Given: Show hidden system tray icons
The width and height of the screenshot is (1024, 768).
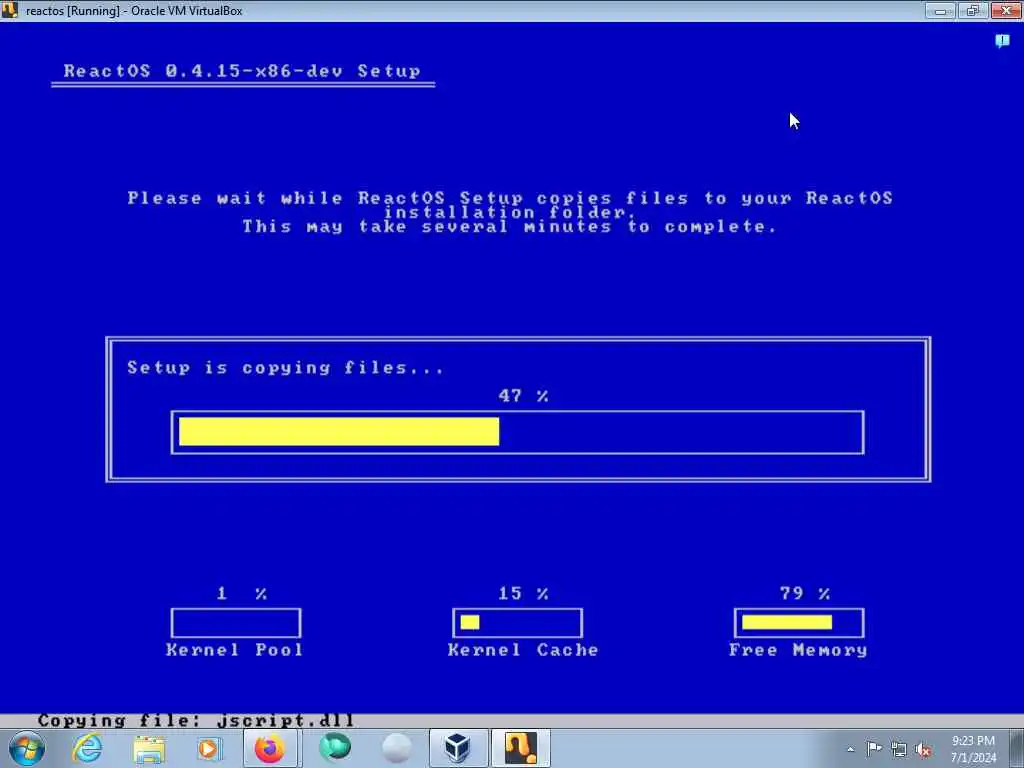Looking at the screenshot, I should click(850, 750).
